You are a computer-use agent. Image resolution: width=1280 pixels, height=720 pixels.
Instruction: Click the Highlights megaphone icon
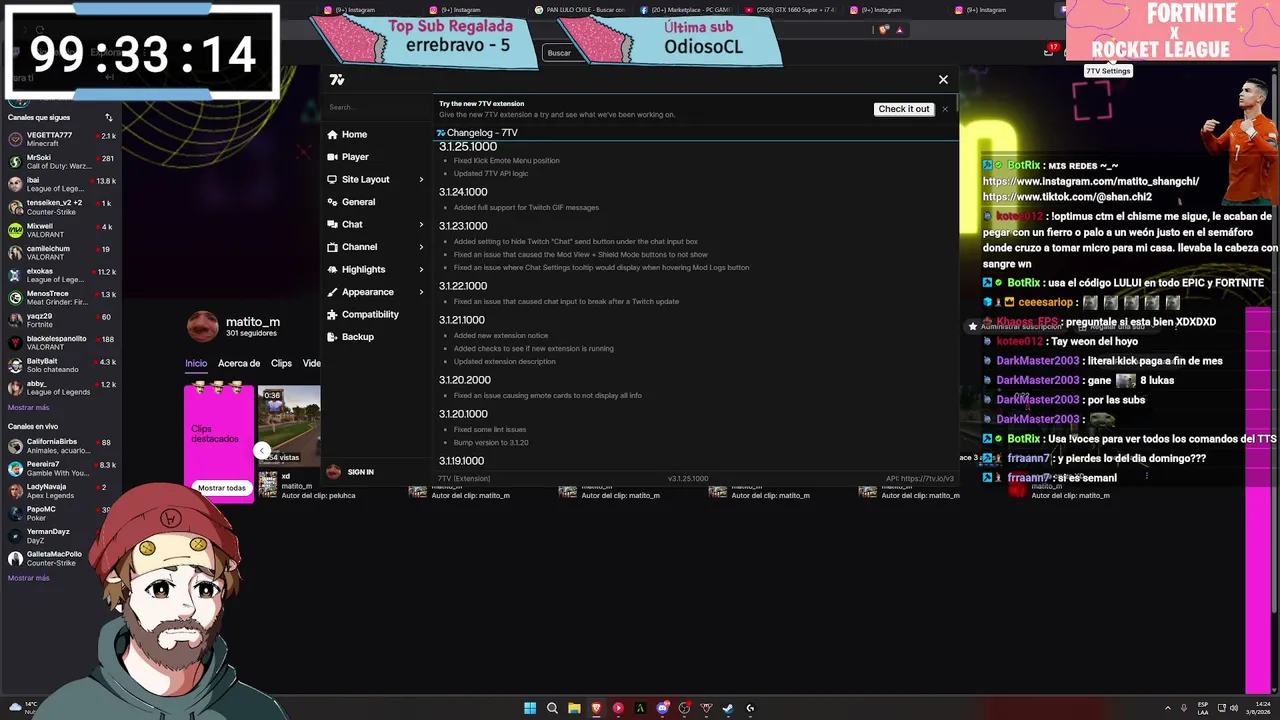pos(332,269)
